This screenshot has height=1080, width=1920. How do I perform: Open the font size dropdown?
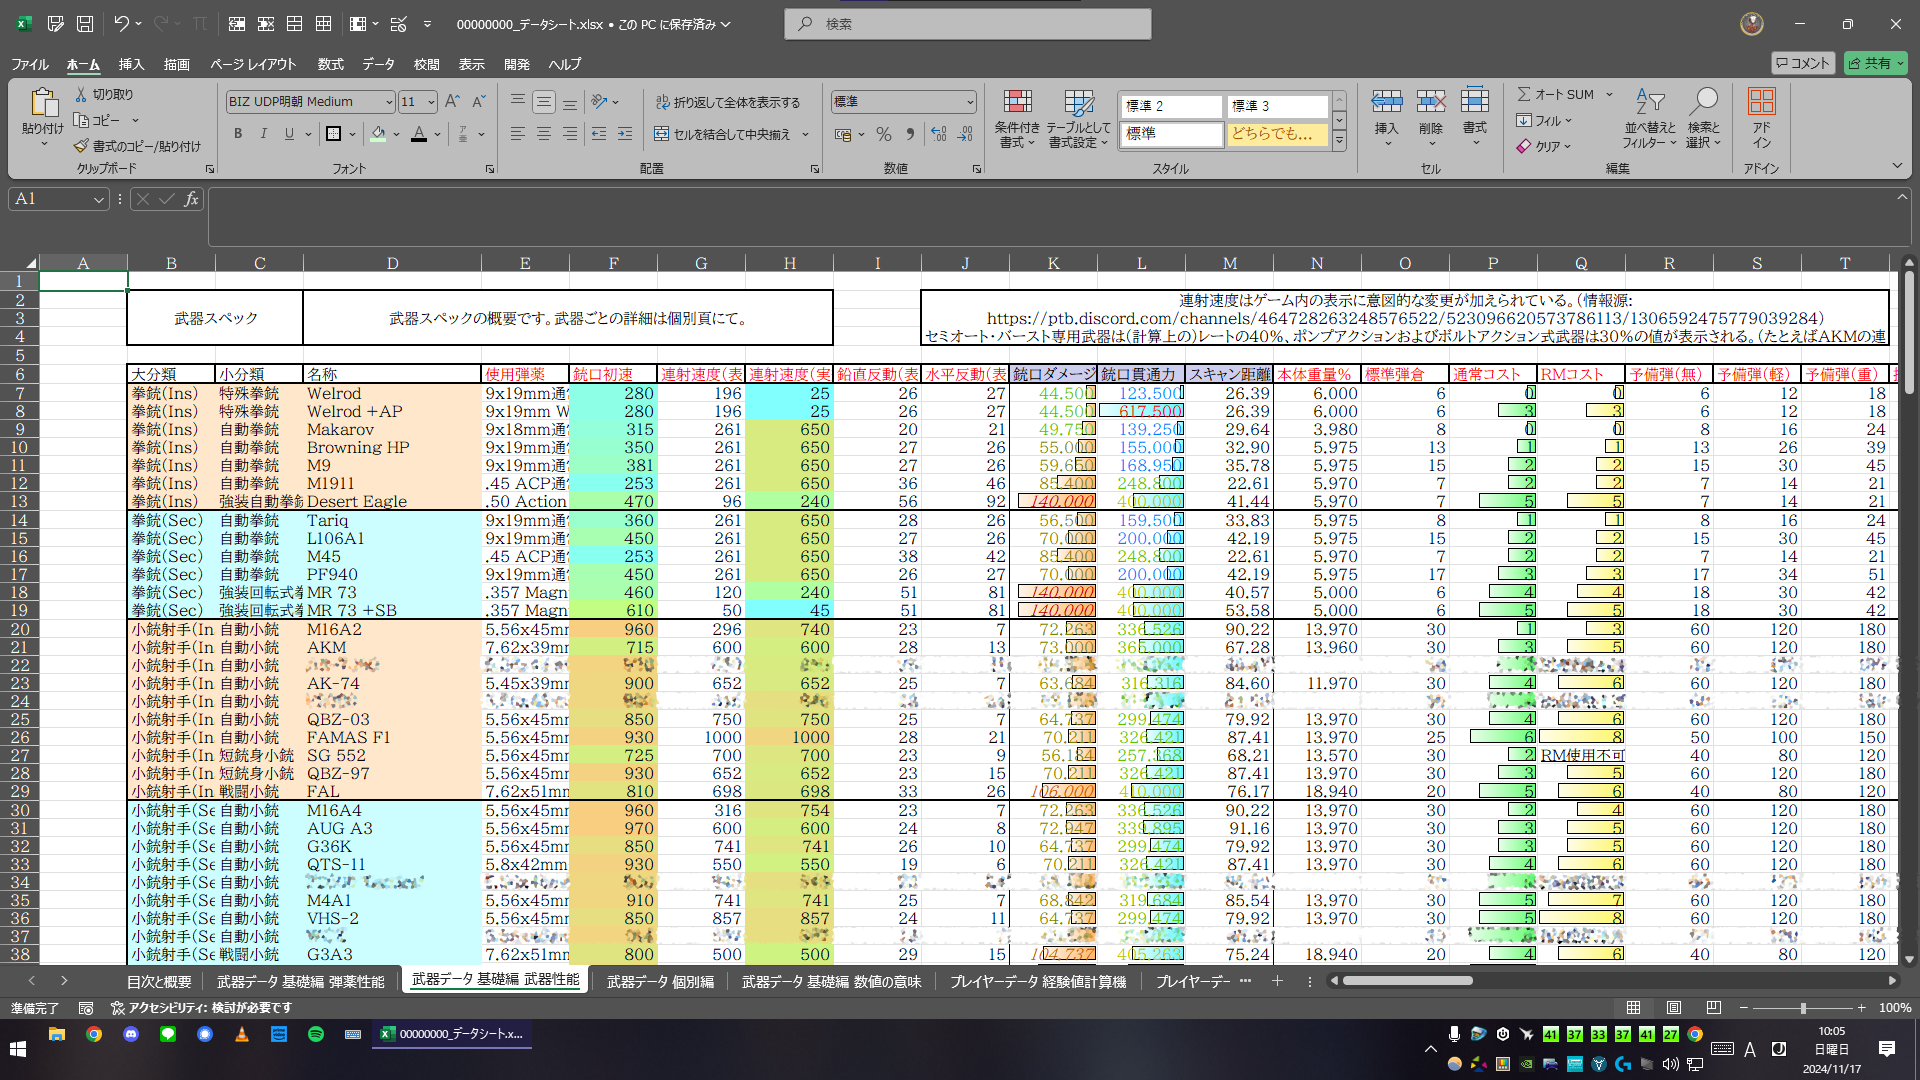[431, 102]
